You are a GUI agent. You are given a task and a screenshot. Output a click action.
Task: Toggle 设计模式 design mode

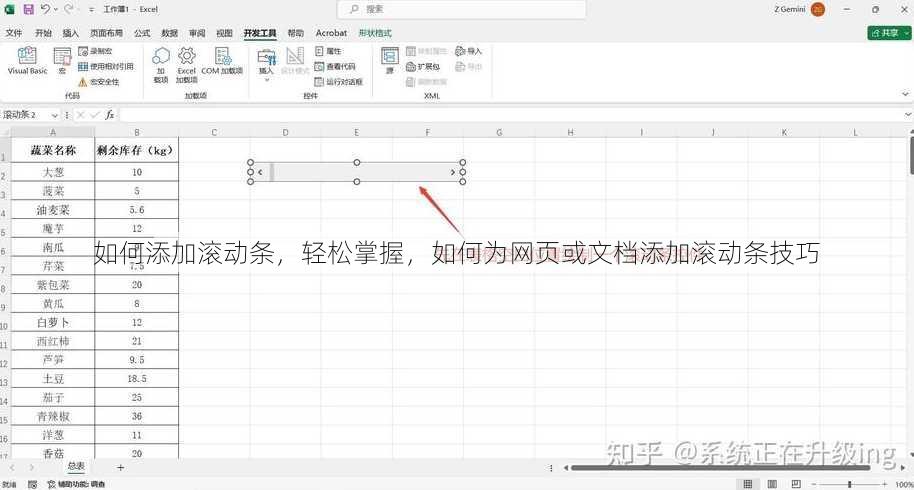click(x=295, y=61)
